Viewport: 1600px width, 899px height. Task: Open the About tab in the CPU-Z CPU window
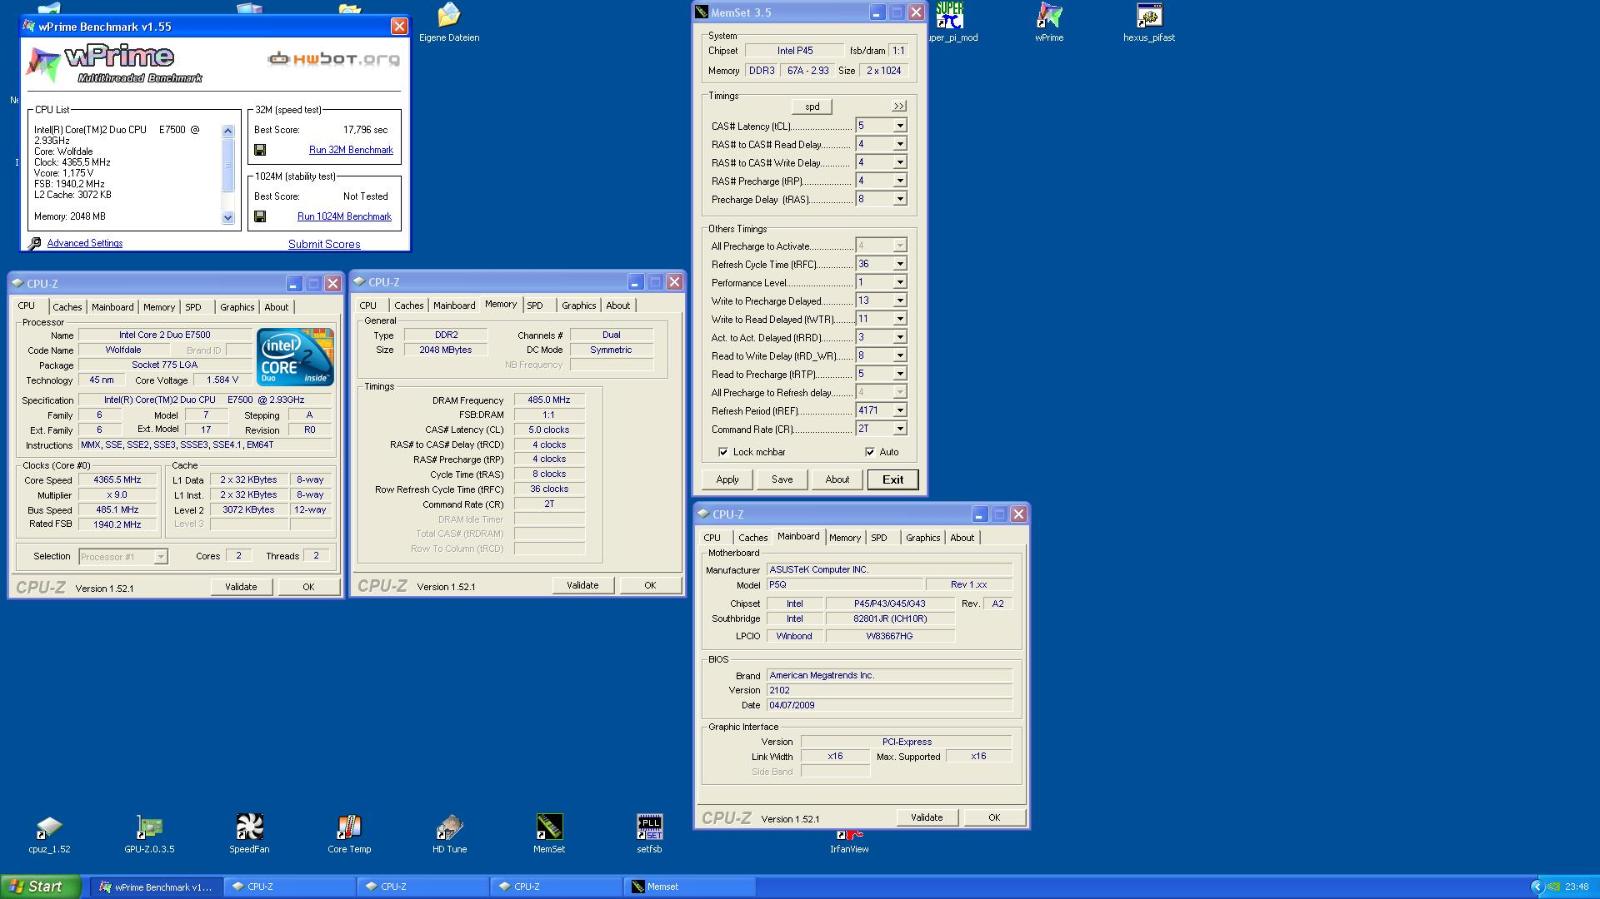pos(276,307)
